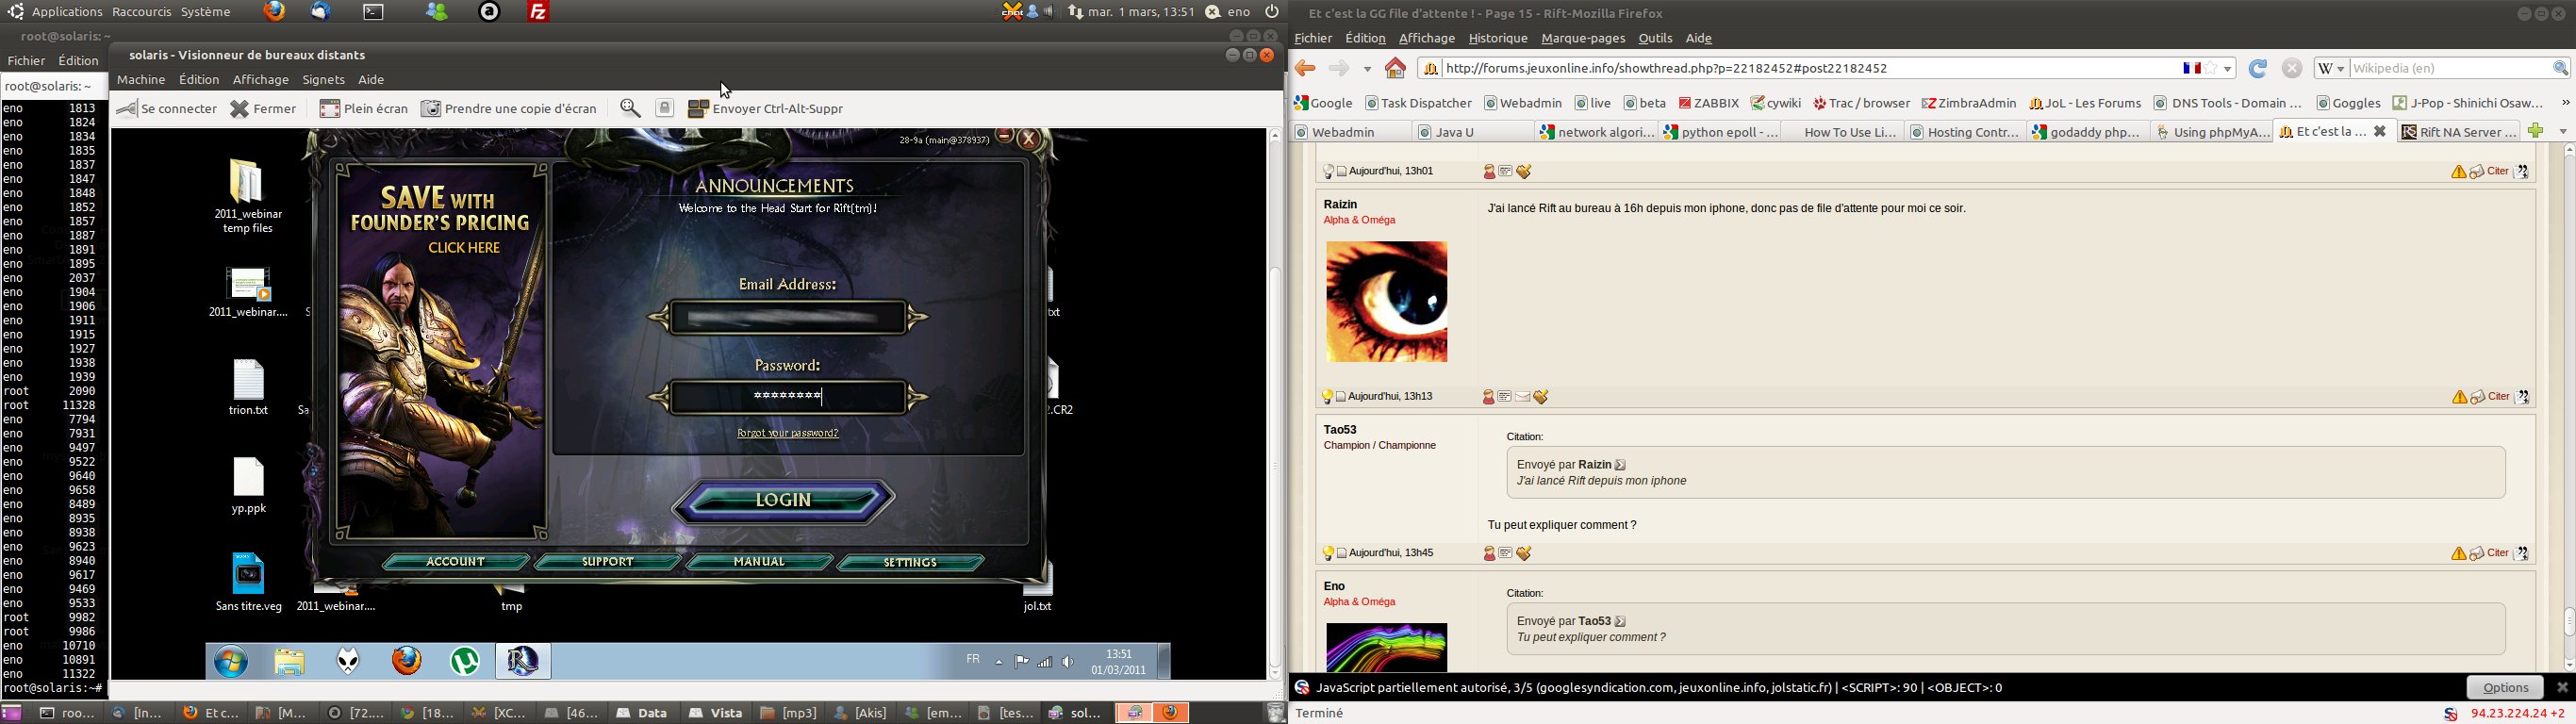Open the Signets menu in the remote desktop viewer
The height and width of the screenshot is (724, 2576).
tap(323, 80)
